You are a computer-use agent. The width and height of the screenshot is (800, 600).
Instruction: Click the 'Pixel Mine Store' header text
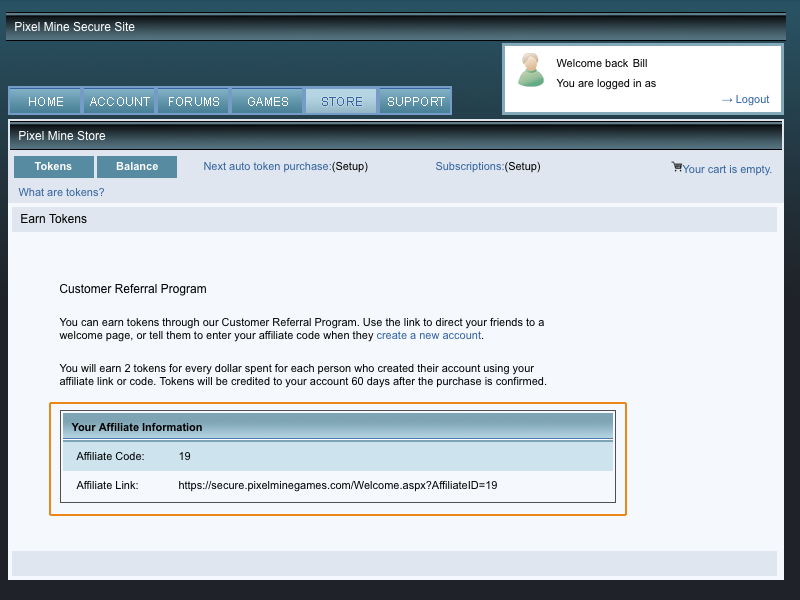62,136
